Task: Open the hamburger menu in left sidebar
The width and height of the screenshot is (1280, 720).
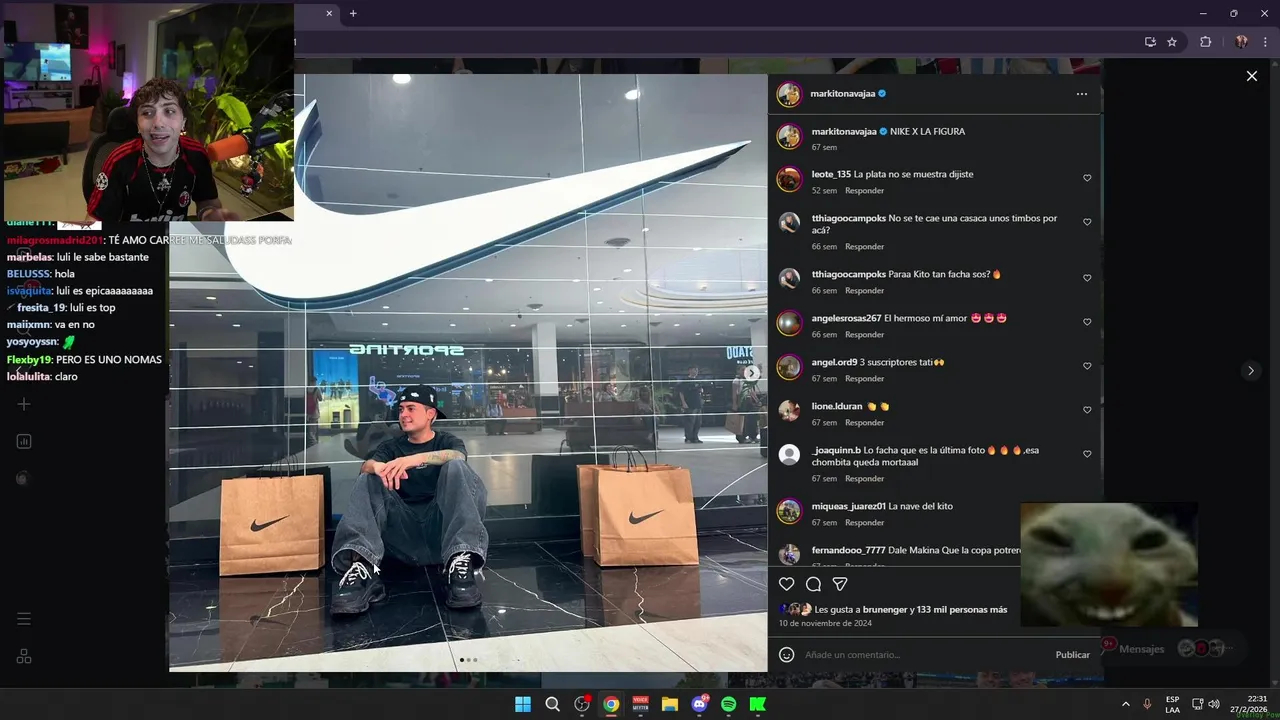Action: [24, 619]
